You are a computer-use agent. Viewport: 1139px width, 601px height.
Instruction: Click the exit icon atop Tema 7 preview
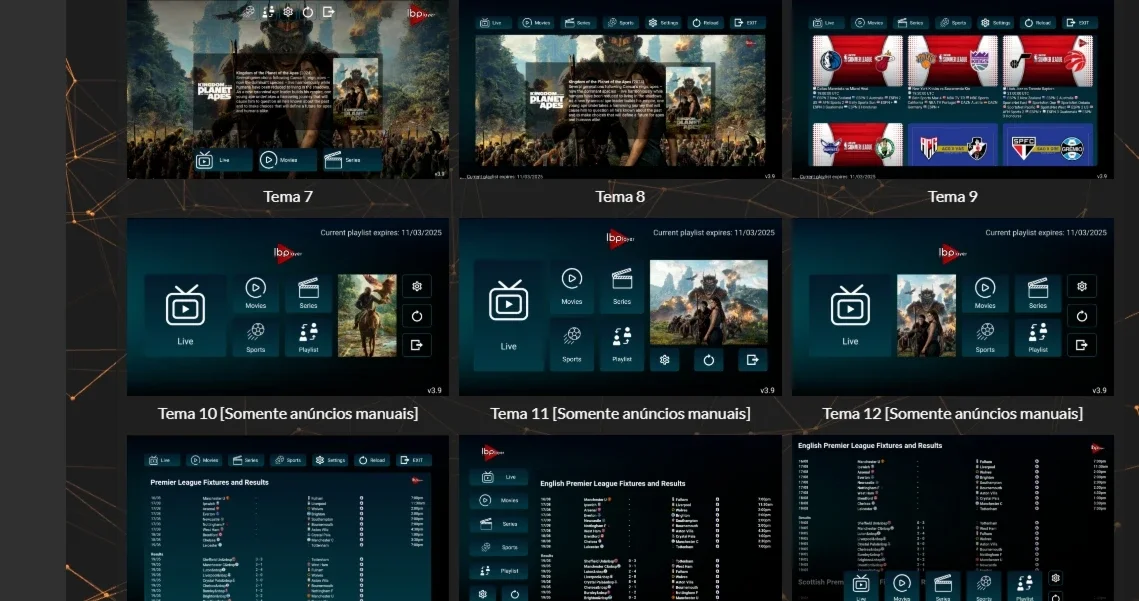pyautogui.click(x=328, y=12)
